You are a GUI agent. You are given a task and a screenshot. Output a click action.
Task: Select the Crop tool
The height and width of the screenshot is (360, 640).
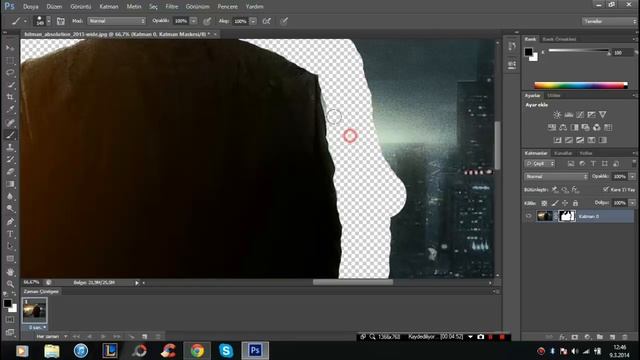10,97
